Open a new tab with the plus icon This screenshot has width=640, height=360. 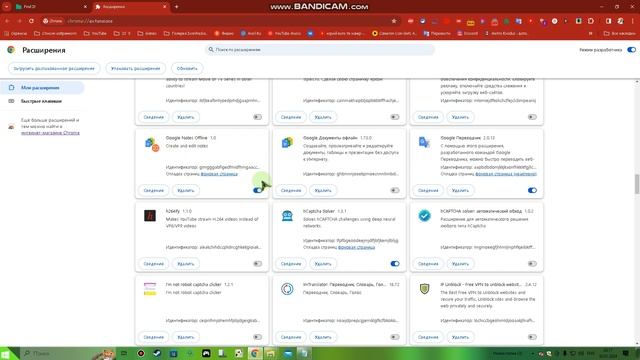[176, 7]
